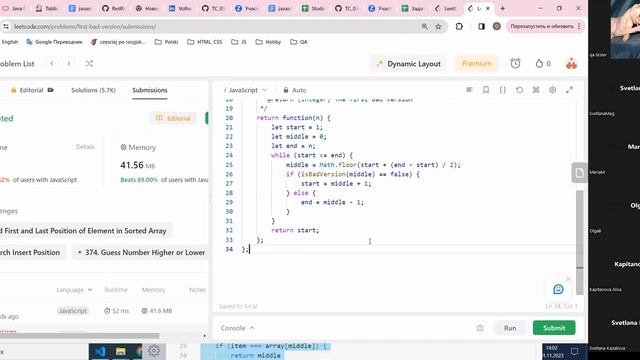The image size is (640, 360).
Task: Submit the solution
Action: click(554, 328)
